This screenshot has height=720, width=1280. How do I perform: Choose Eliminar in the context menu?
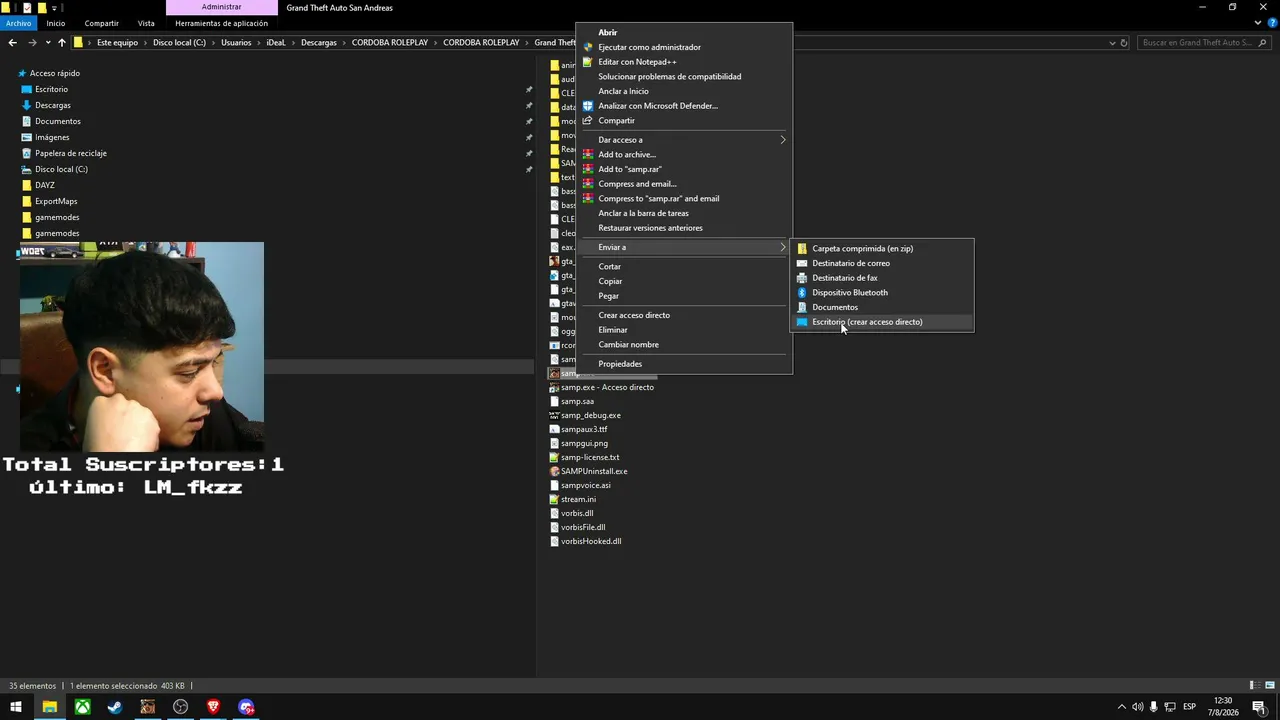point(613,330)
